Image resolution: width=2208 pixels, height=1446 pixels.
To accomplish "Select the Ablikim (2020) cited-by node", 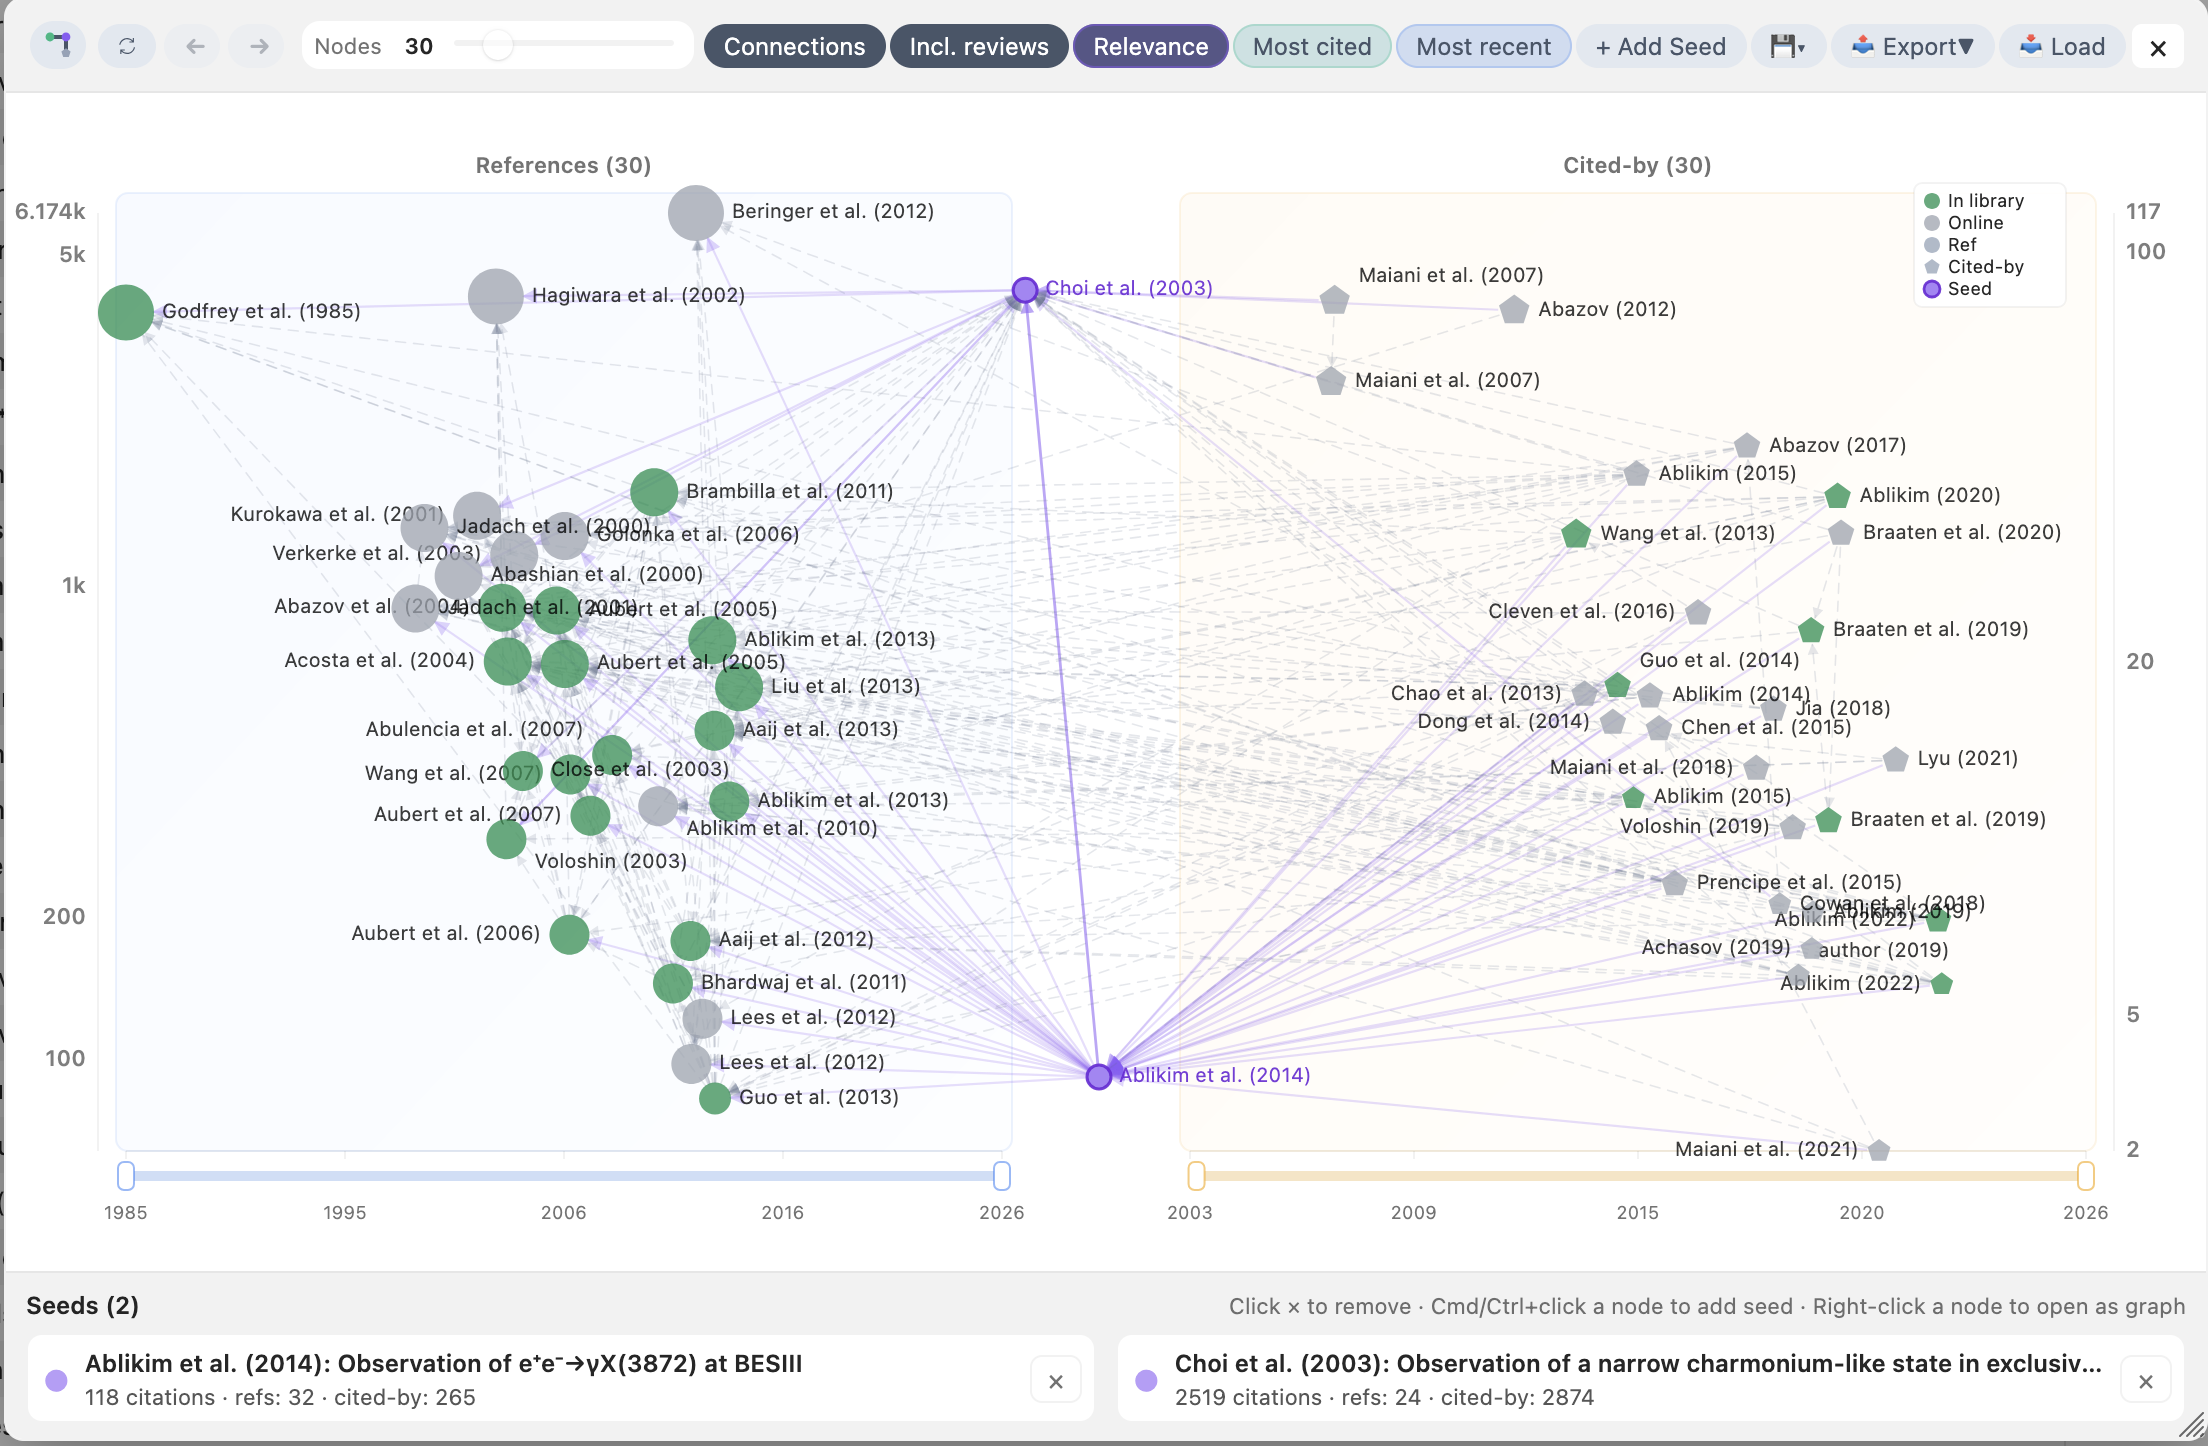I will pos(1837,496).
